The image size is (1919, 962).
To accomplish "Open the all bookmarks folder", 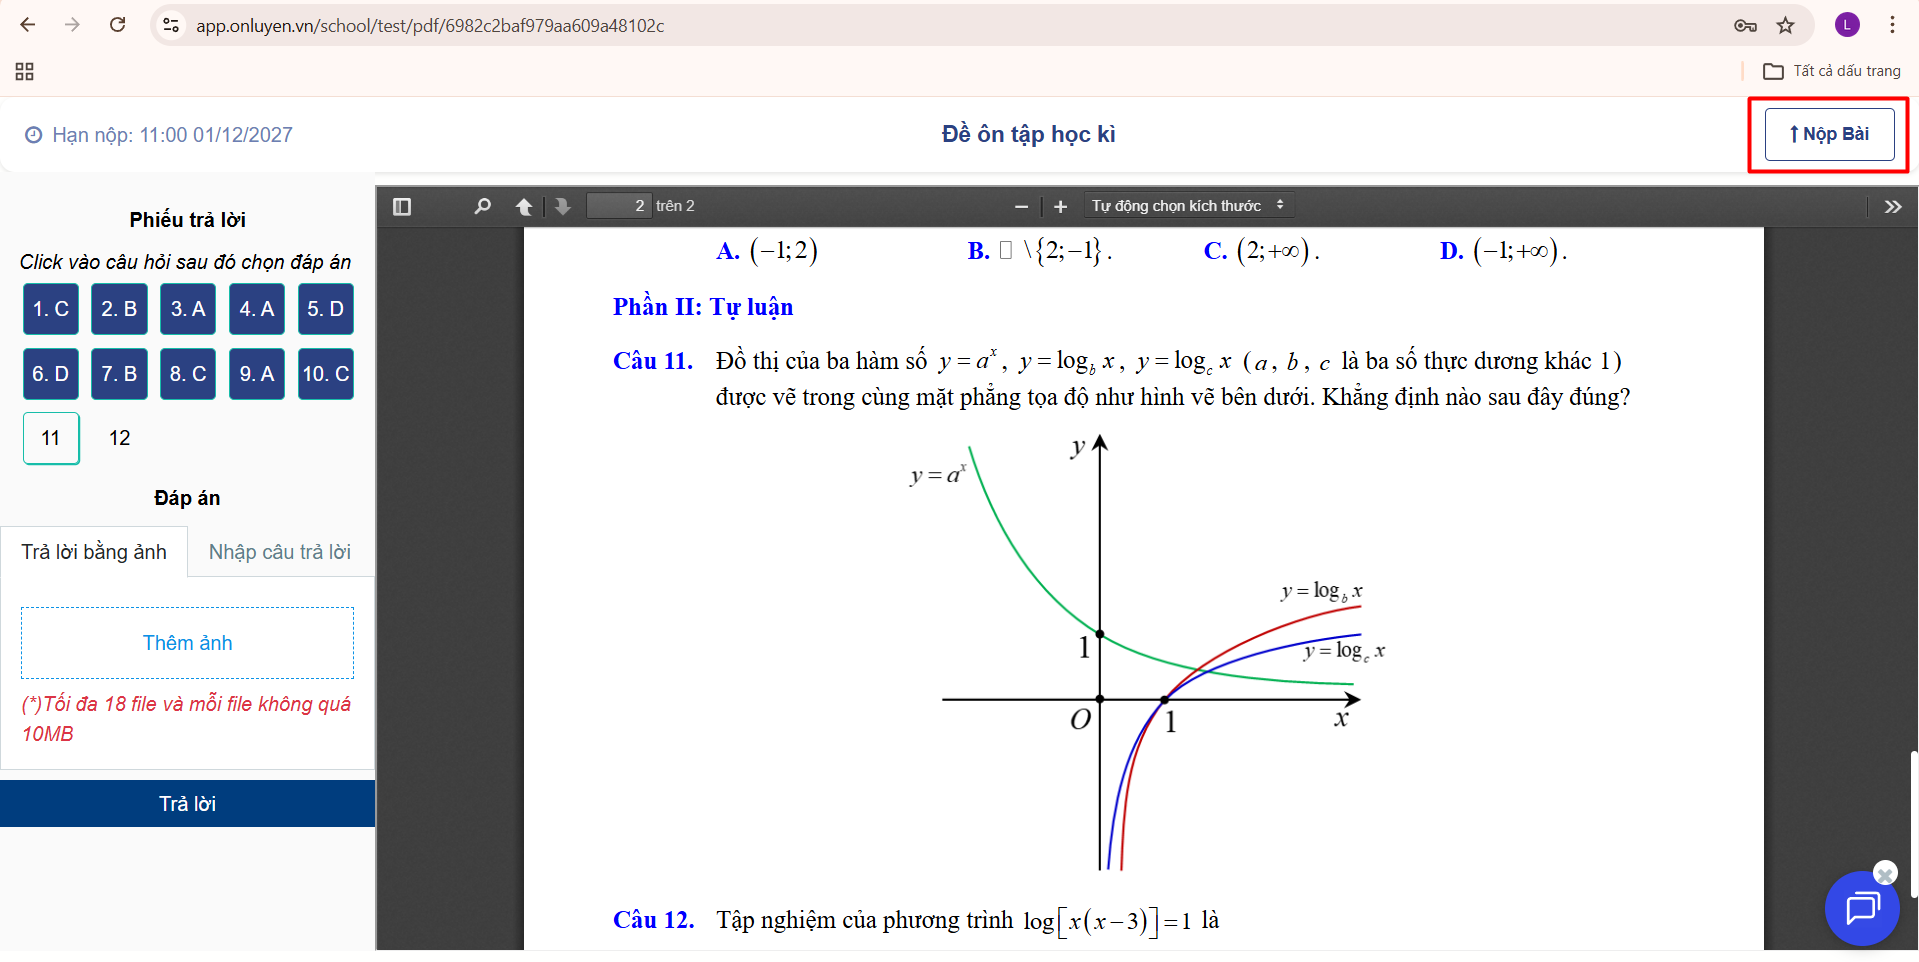I will (1832, 71).
